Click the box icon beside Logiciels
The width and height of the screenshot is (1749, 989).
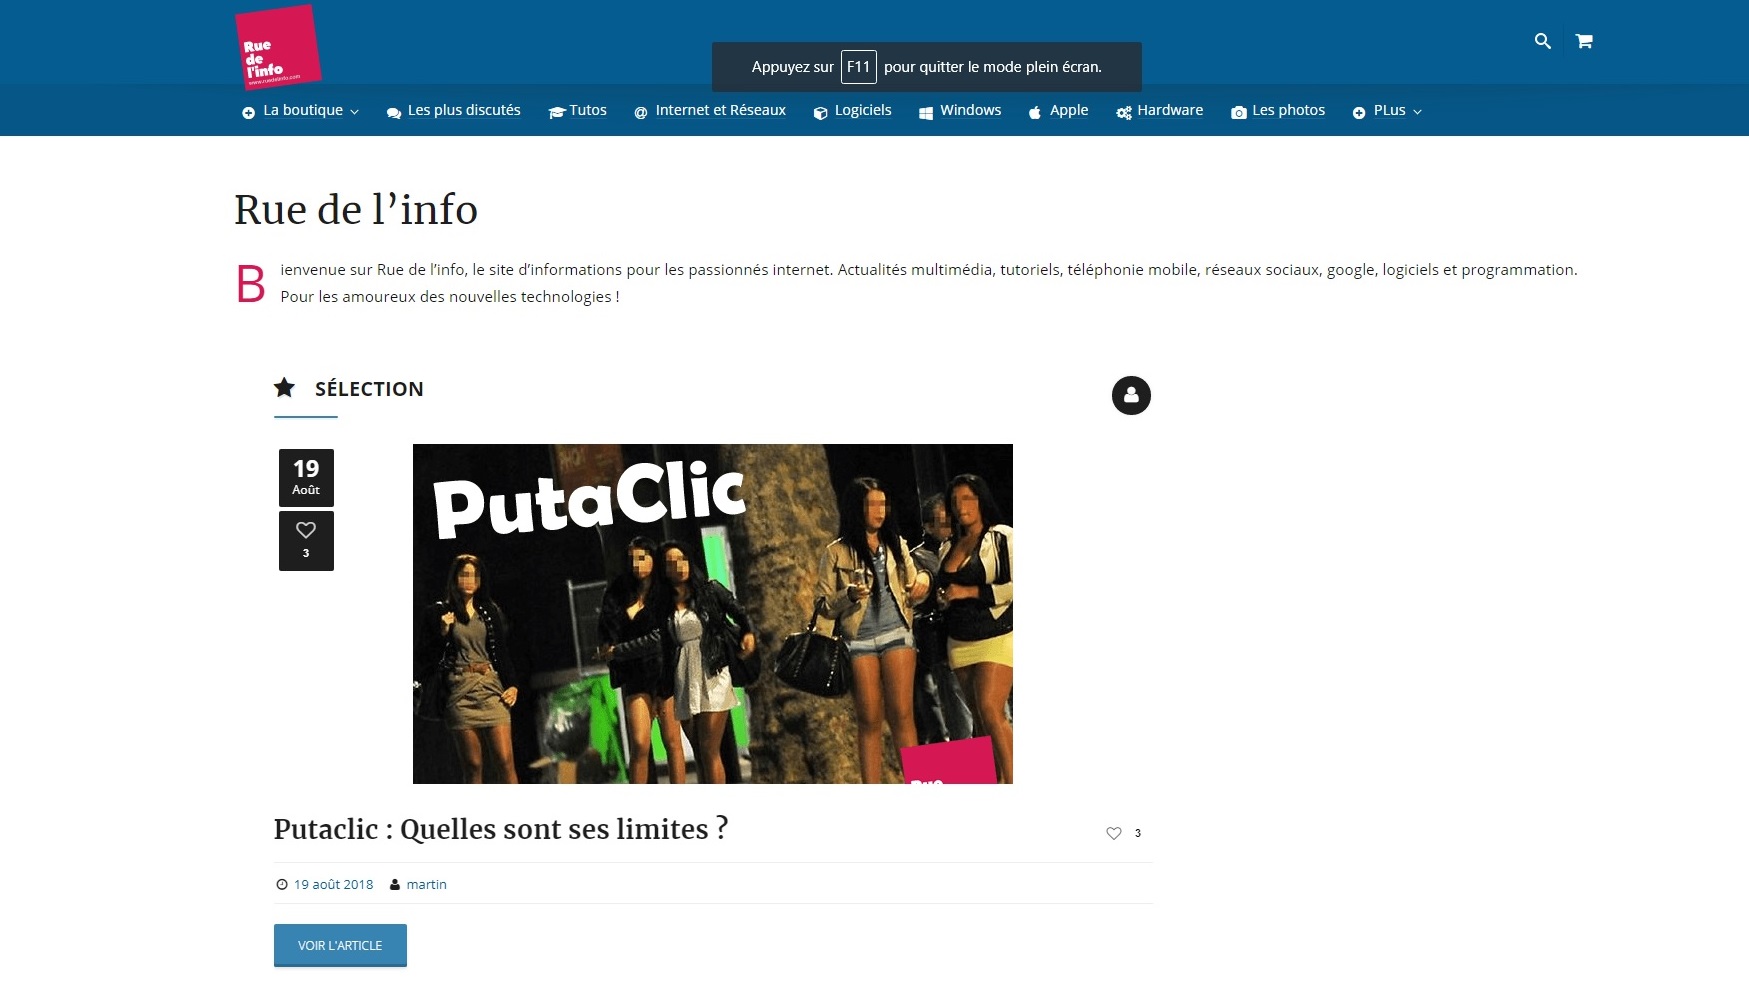click(x=821, y=112)
